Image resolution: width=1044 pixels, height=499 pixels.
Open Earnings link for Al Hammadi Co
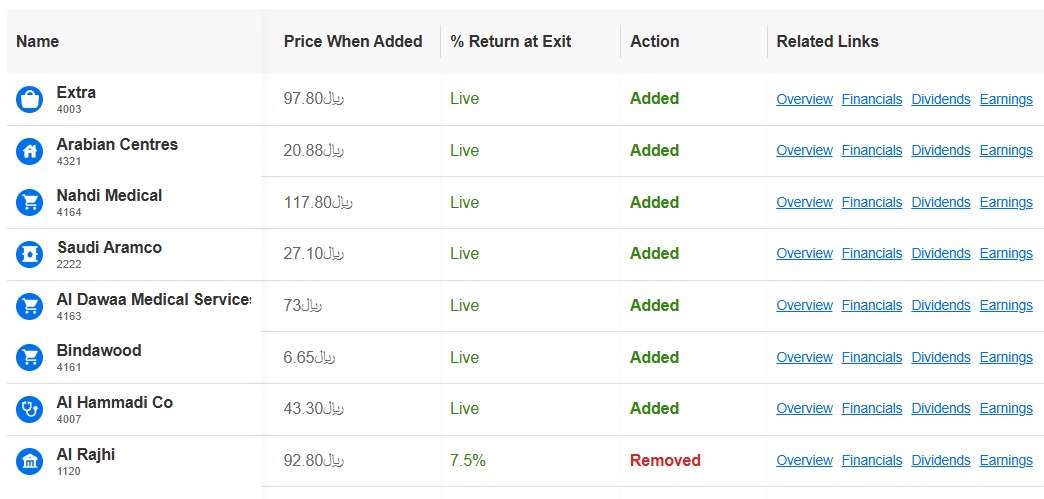point(1006,408)
